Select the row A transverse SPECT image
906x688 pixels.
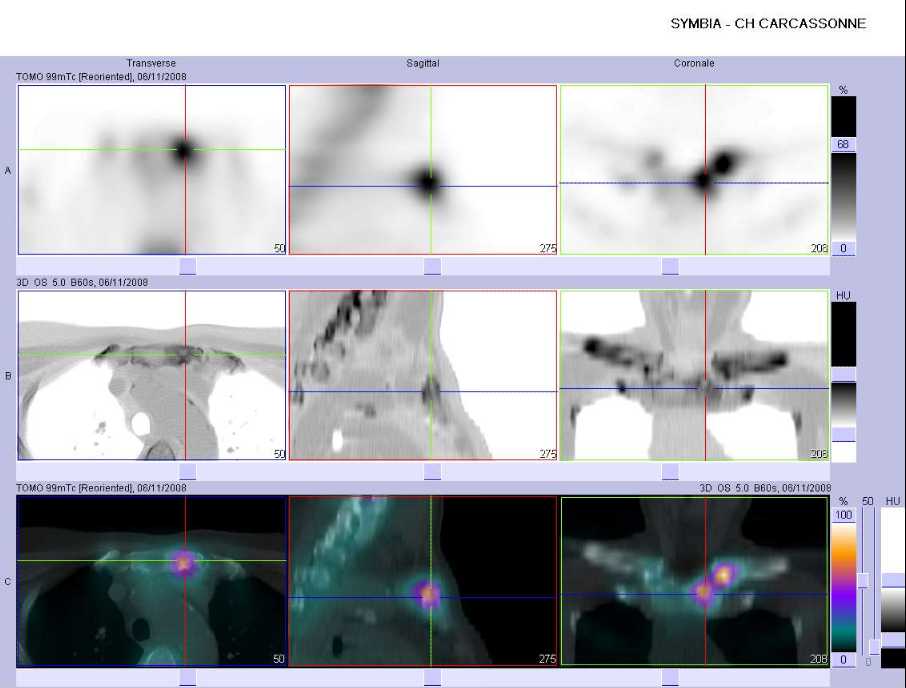[x=151, y=170]
